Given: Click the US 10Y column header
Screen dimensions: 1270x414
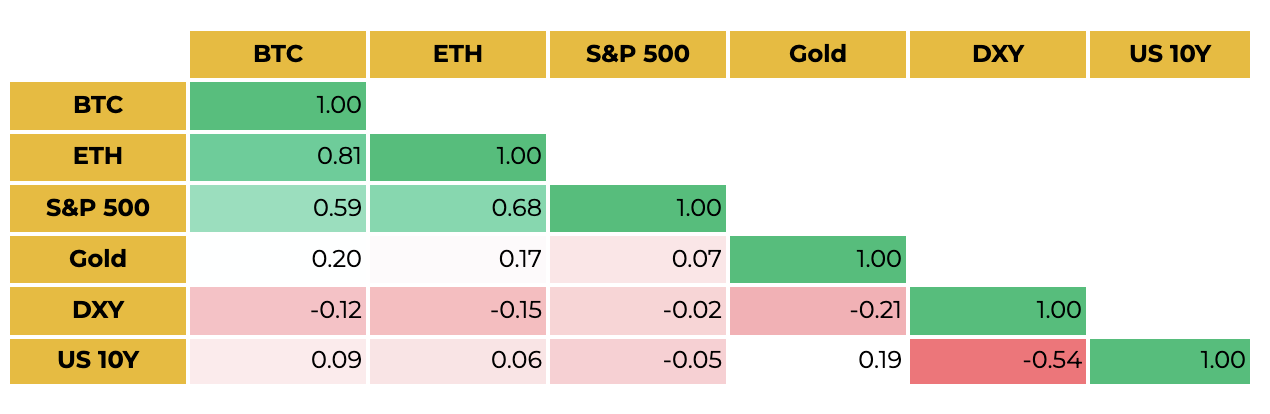Looking at the screenshot, I should pos(1170,54).
